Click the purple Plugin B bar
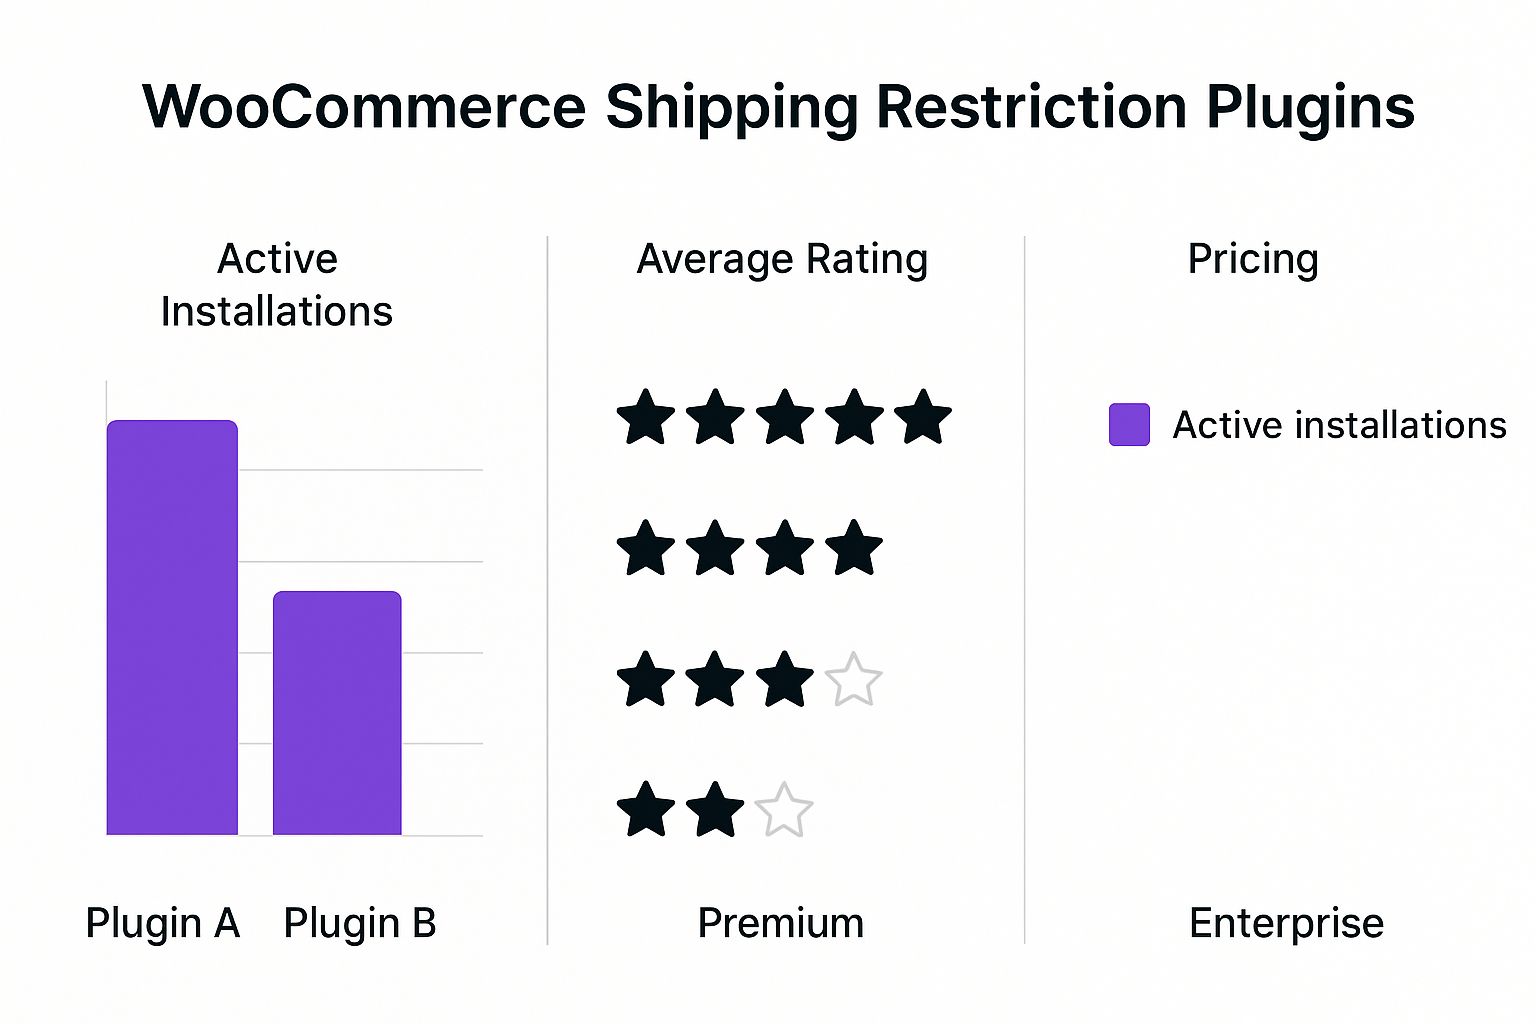This screenshot has height=1024, width=1536. tap(337, 713)
